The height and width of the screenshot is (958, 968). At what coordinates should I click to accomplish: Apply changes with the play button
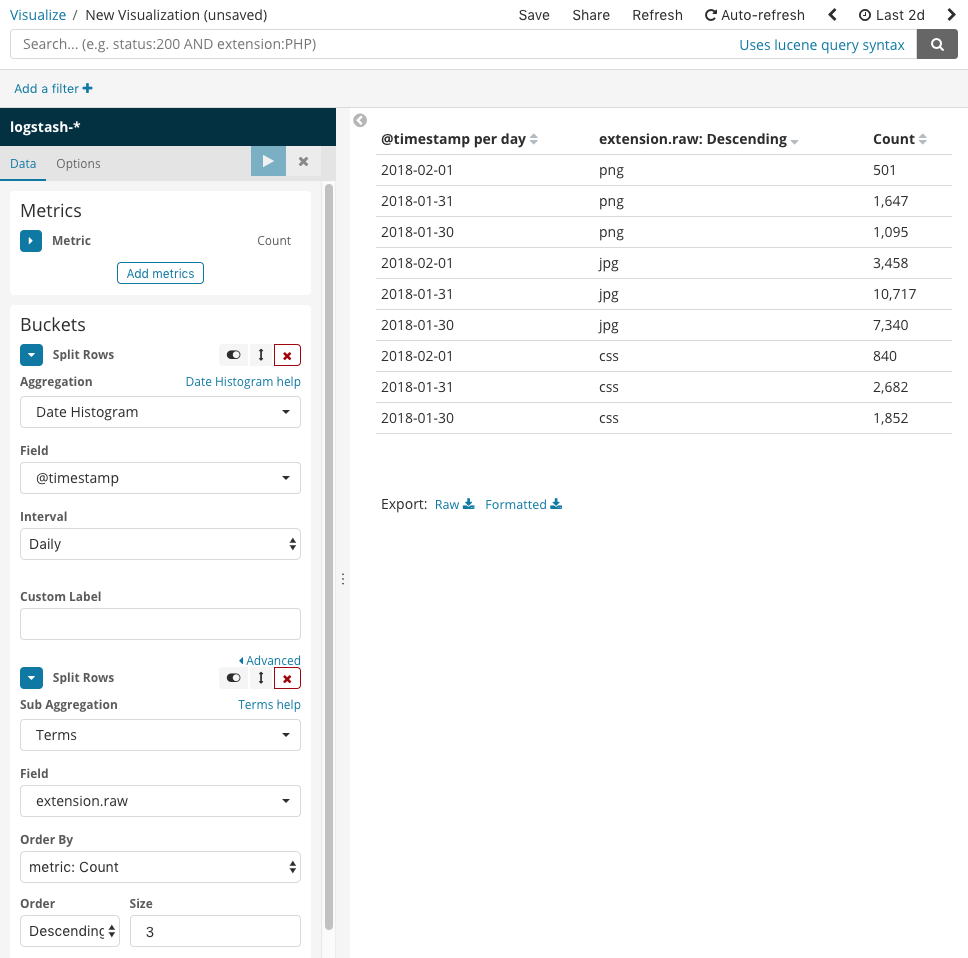coord(268,161)
